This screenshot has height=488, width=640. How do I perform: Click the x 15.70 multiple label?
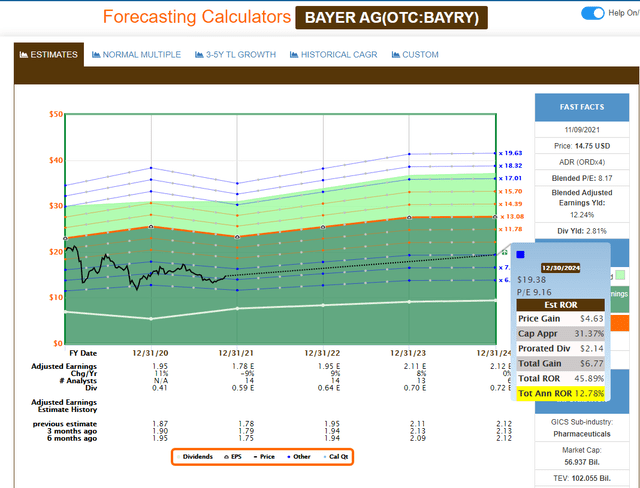[510, 191]
